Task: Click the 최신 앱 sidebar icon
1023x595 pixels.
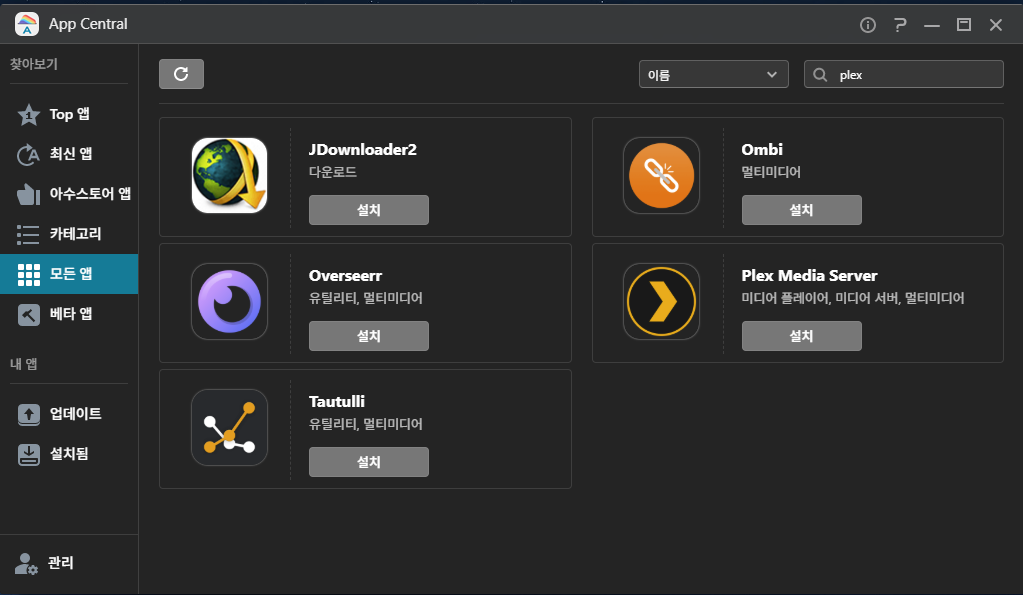Action: [28, 155]
